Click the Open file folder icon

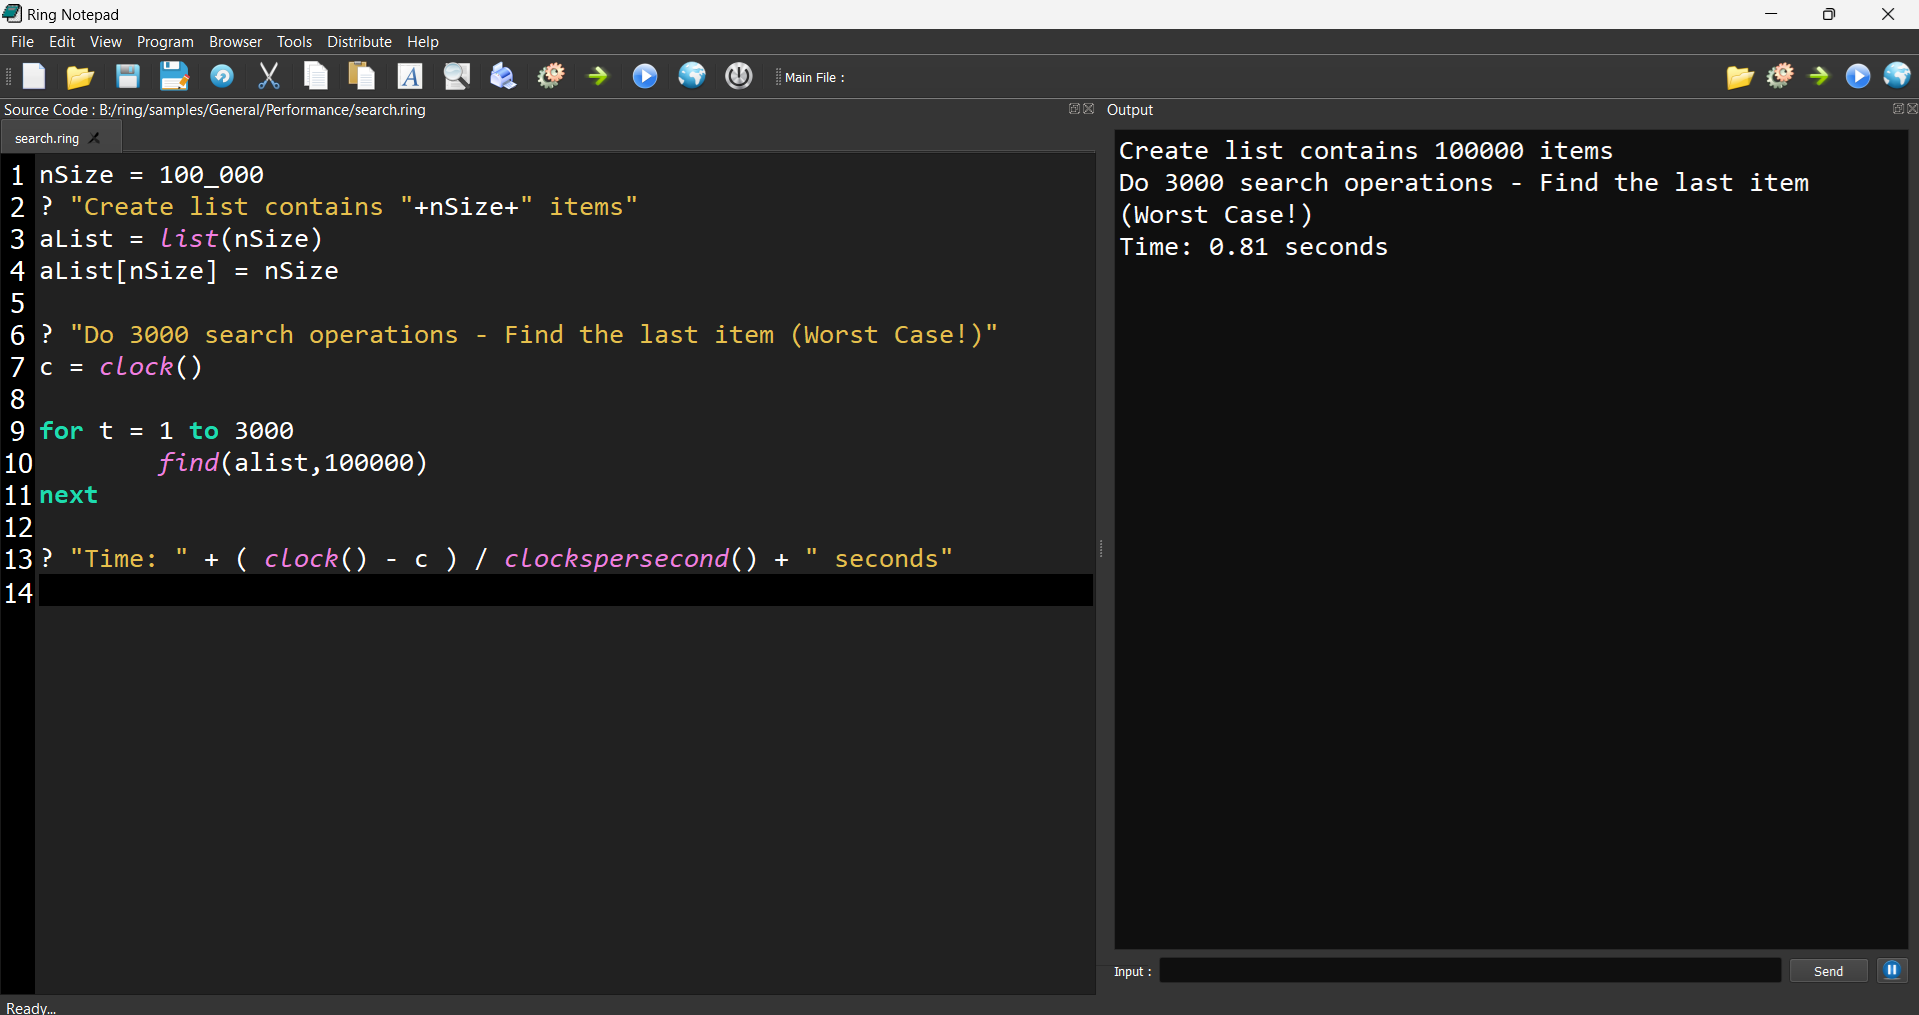(x=80, y=76)
